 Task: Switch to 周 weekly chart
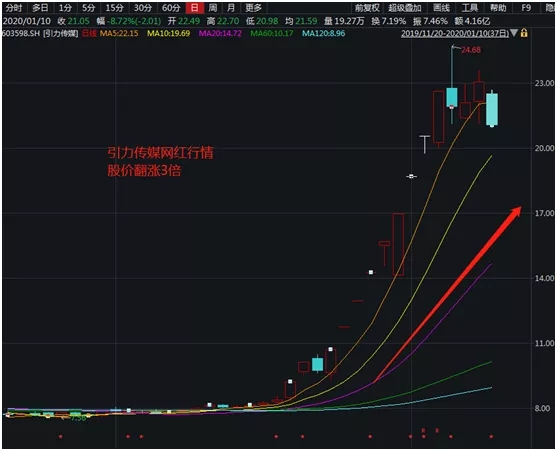coord(213,8)
